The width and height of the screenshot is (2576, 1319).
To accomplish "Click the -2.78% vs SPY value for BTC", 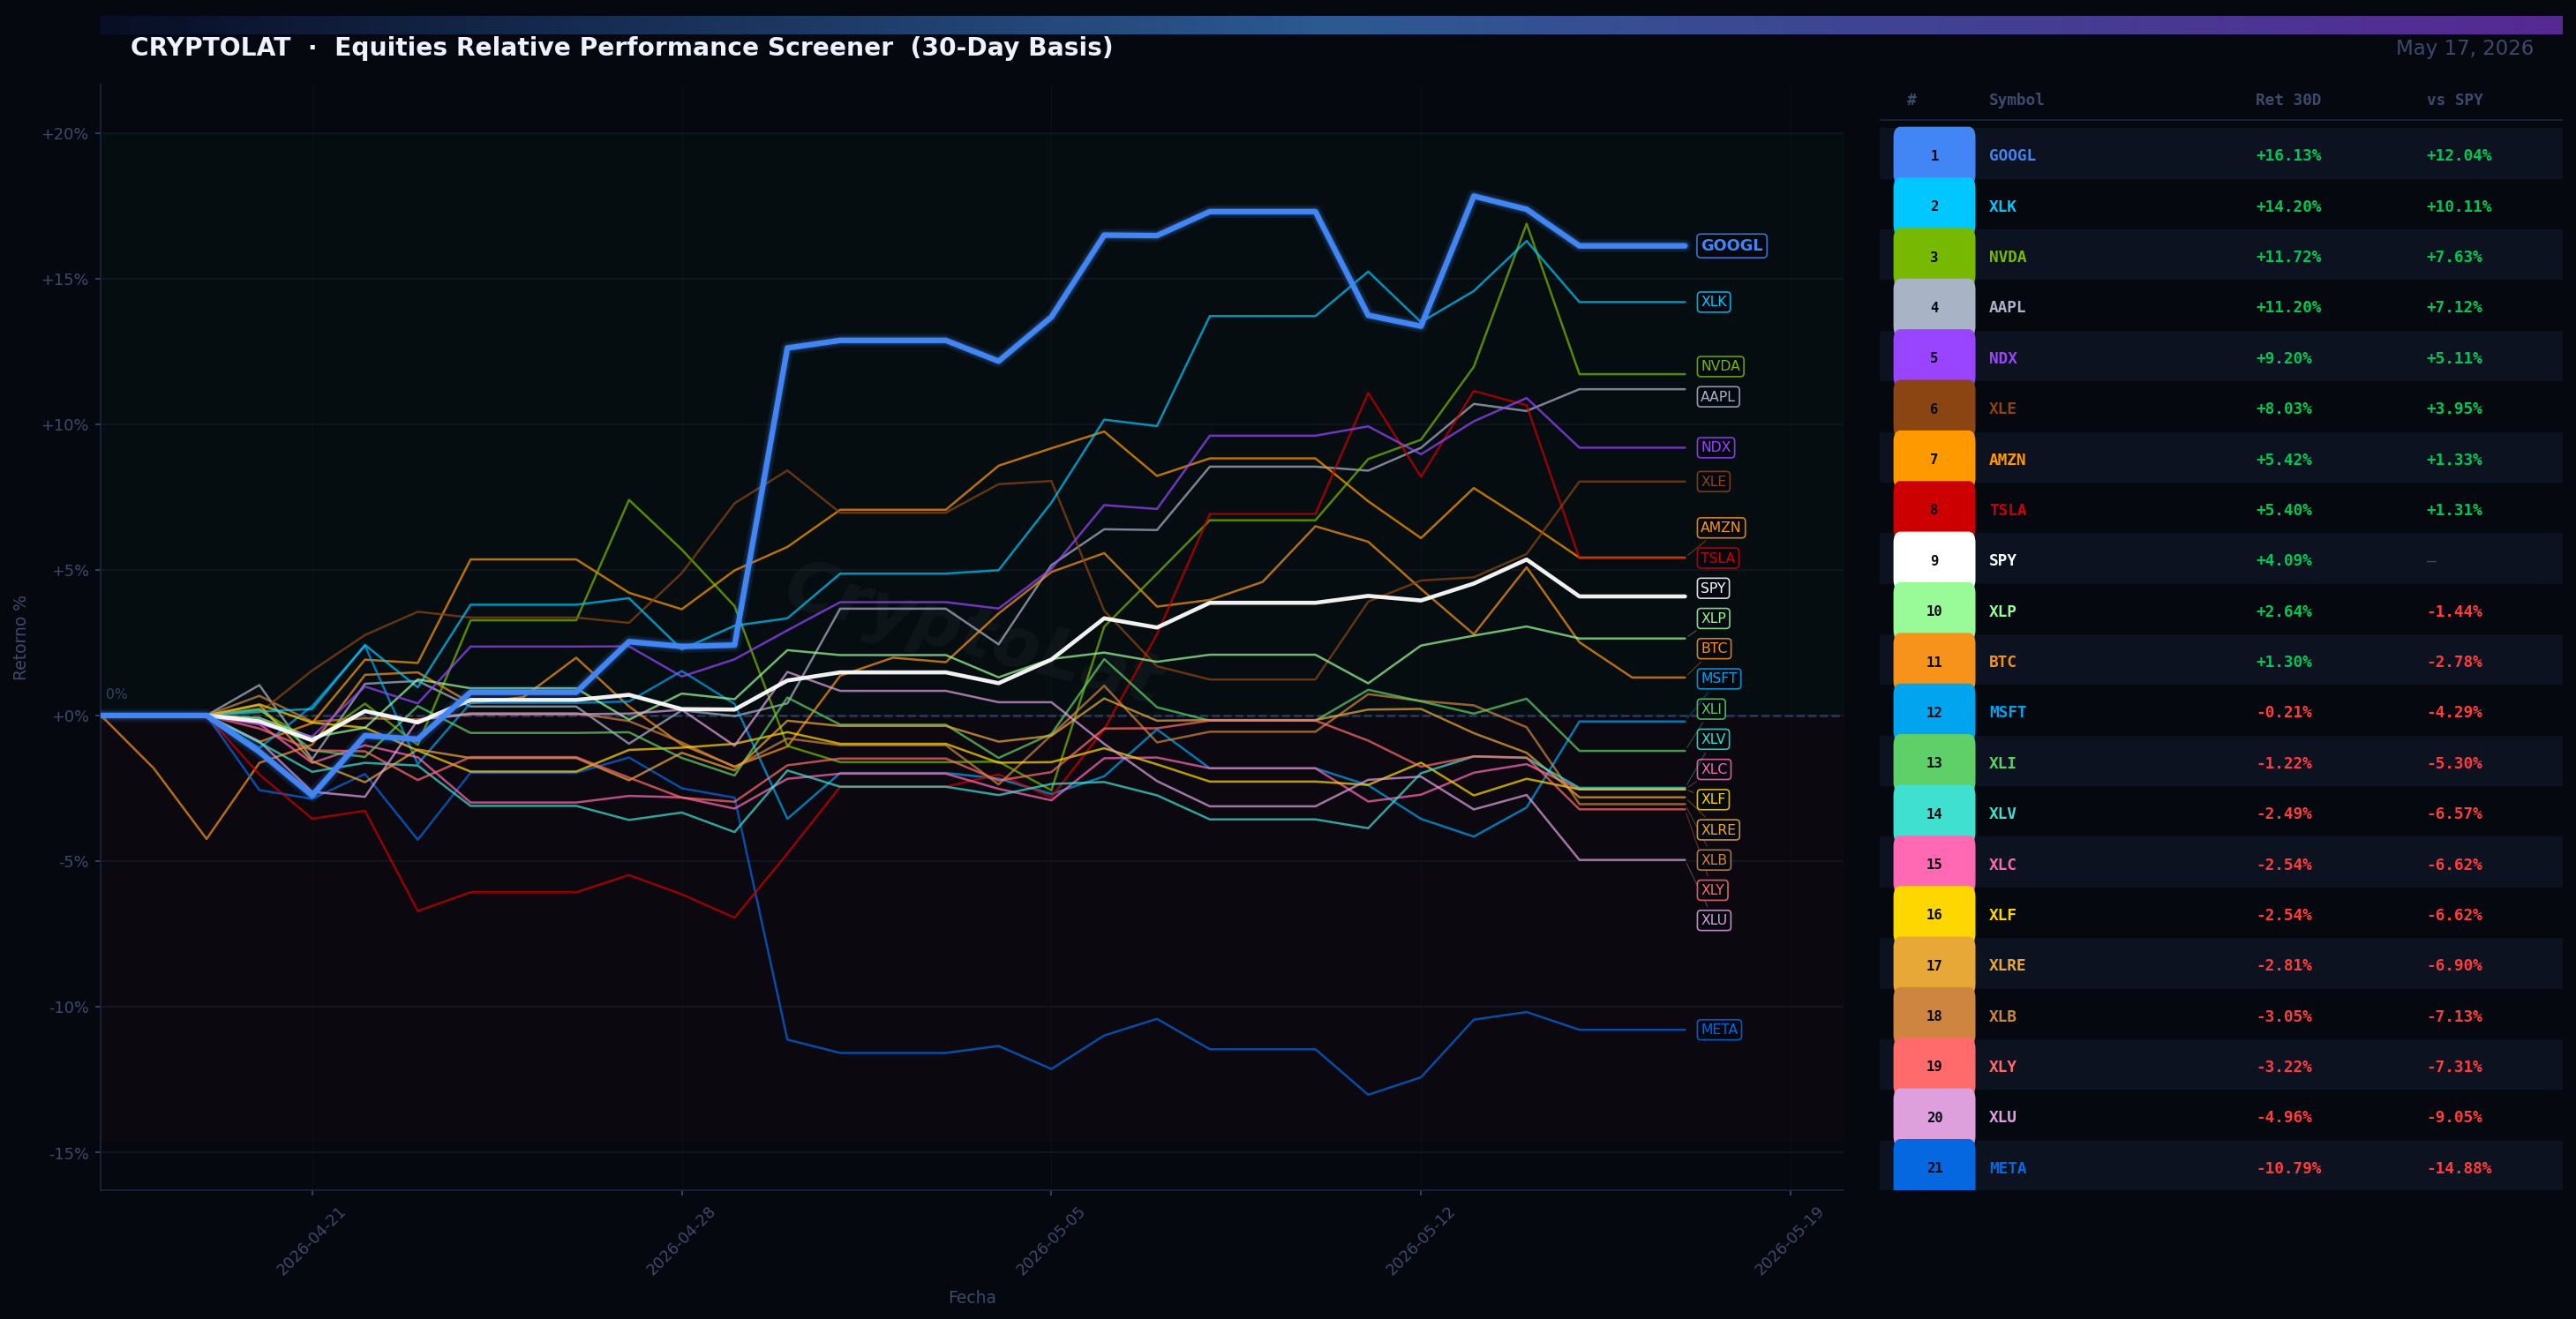I will pyautogui.click(x=2454, y=662).
